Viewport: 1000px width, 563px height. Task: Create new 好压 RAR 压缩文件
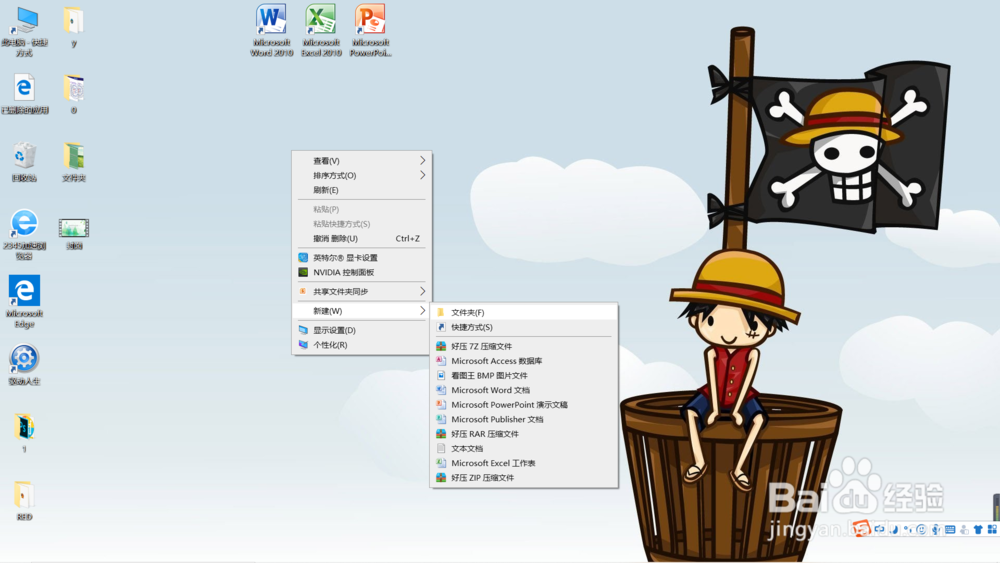tap(524, 434)
